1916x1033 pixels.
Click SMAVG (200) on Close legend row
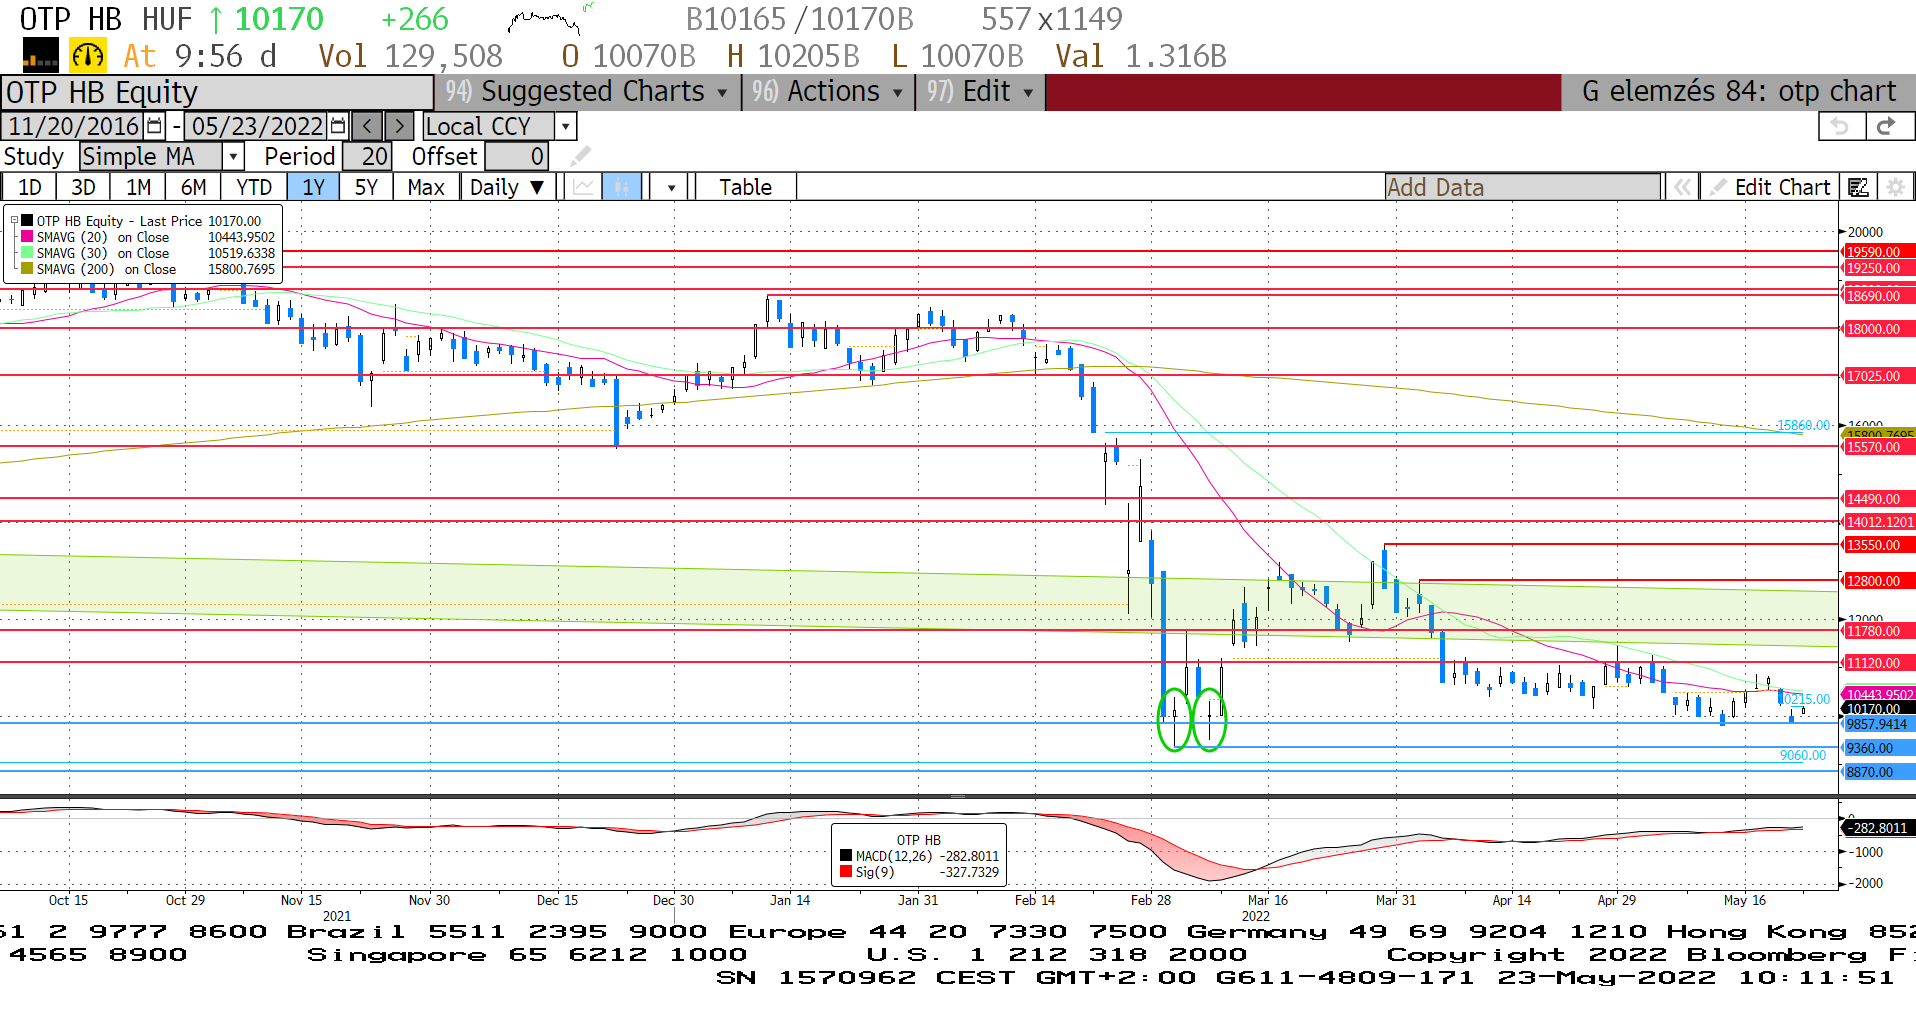pos(148,269)
